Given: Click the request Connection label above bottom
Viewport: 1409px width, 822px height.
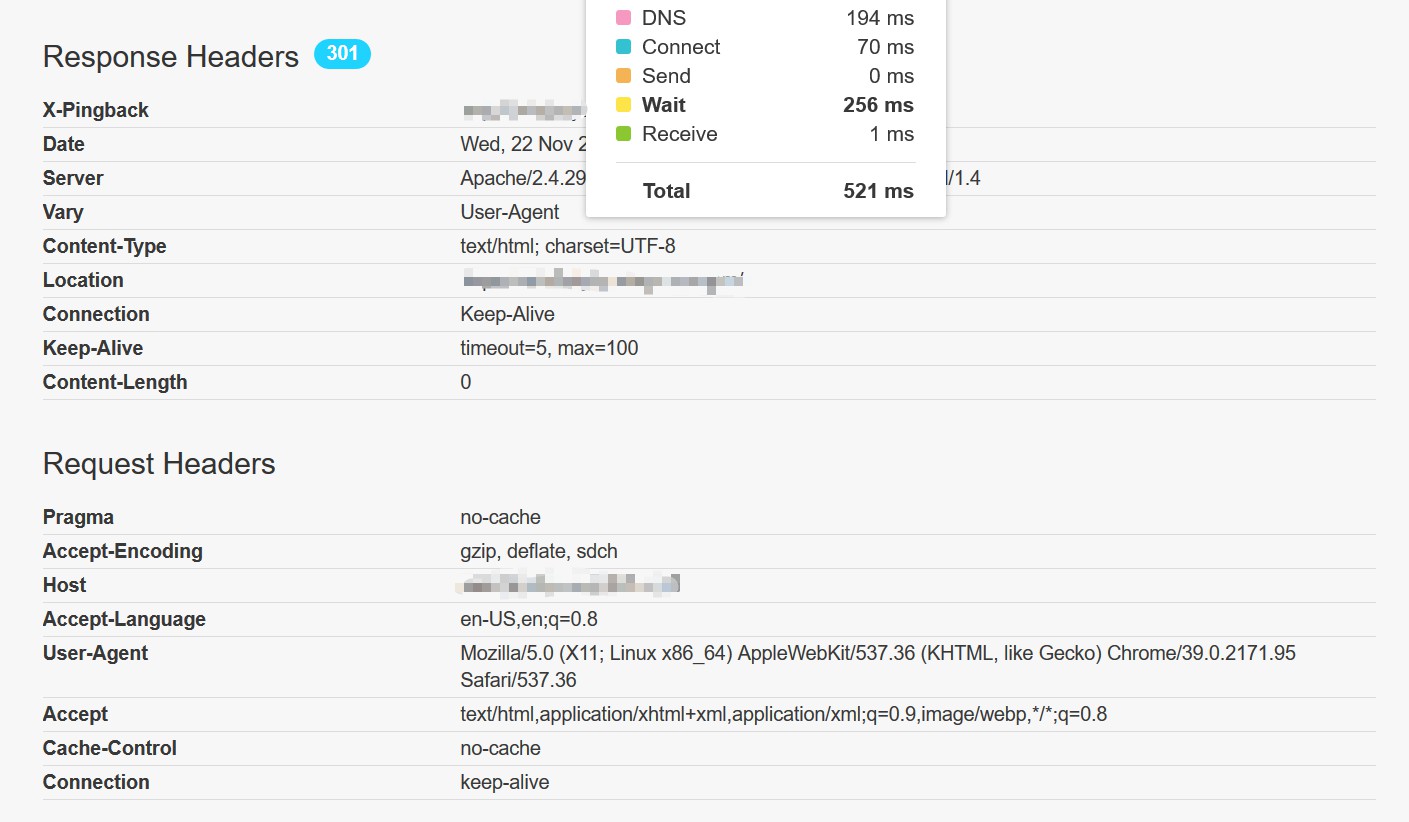Looking at the screenshot, I should 96,782.
